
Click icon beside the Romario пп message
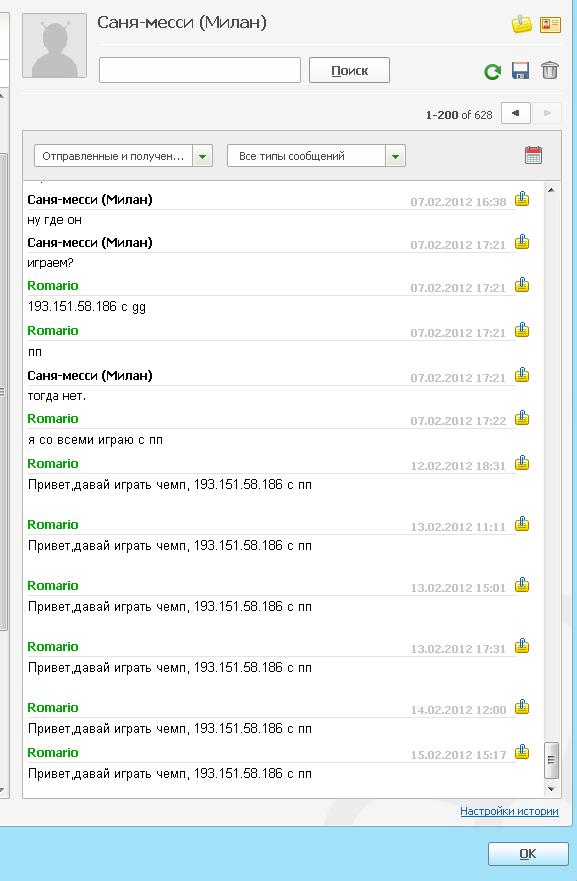coord(522,330)
